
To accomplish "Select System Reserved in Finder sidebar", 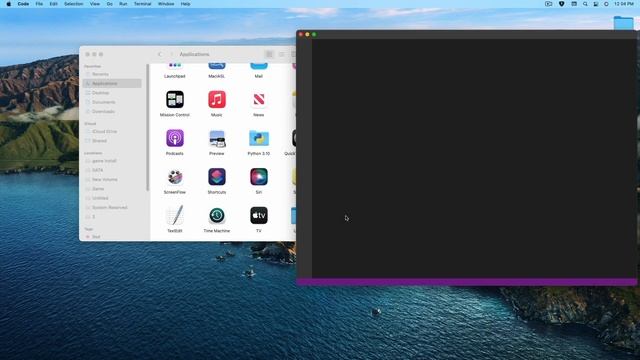I will [x=112, y=207].
